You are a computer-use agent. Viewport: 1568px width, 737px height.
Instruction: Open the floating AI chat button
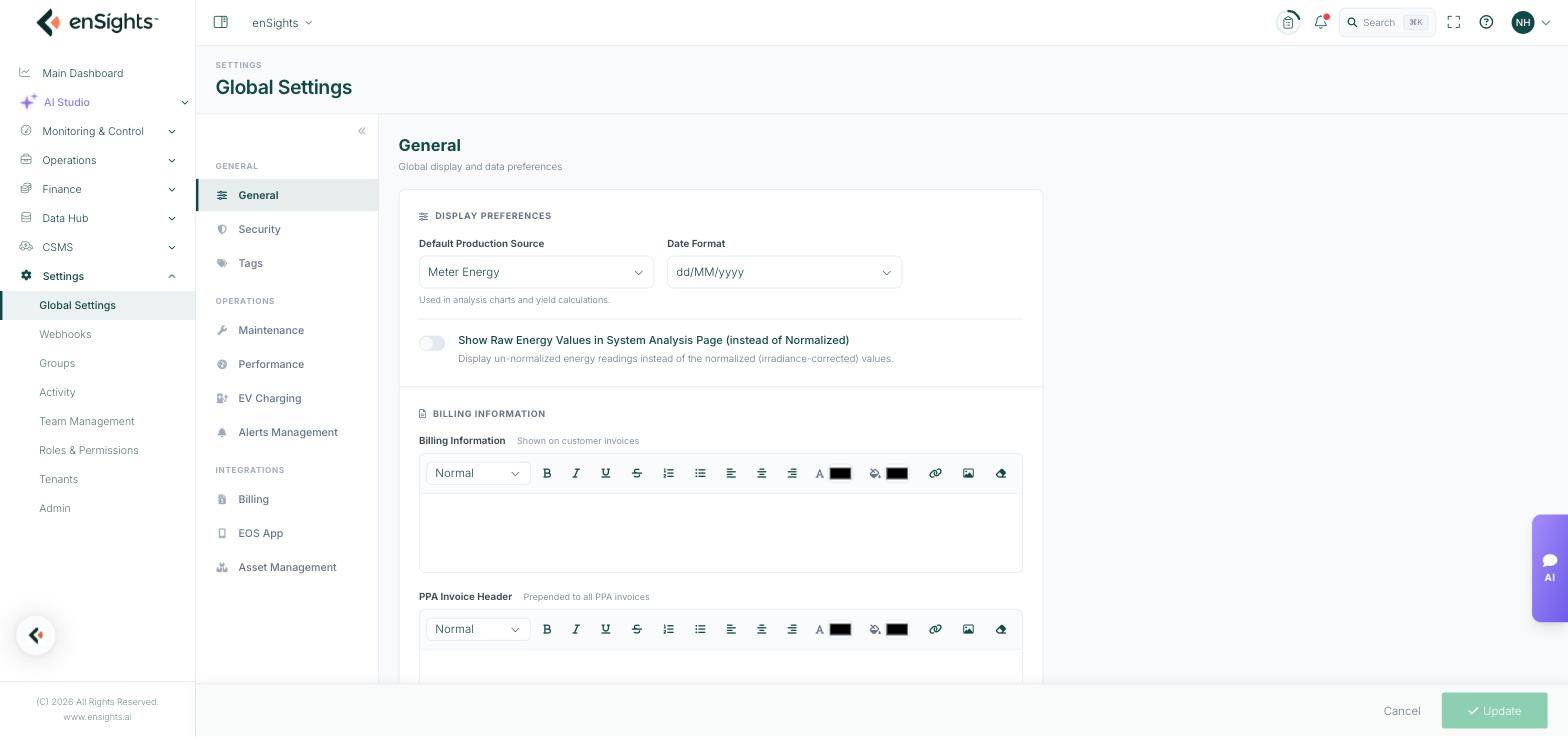click(x=1550, y=568)
